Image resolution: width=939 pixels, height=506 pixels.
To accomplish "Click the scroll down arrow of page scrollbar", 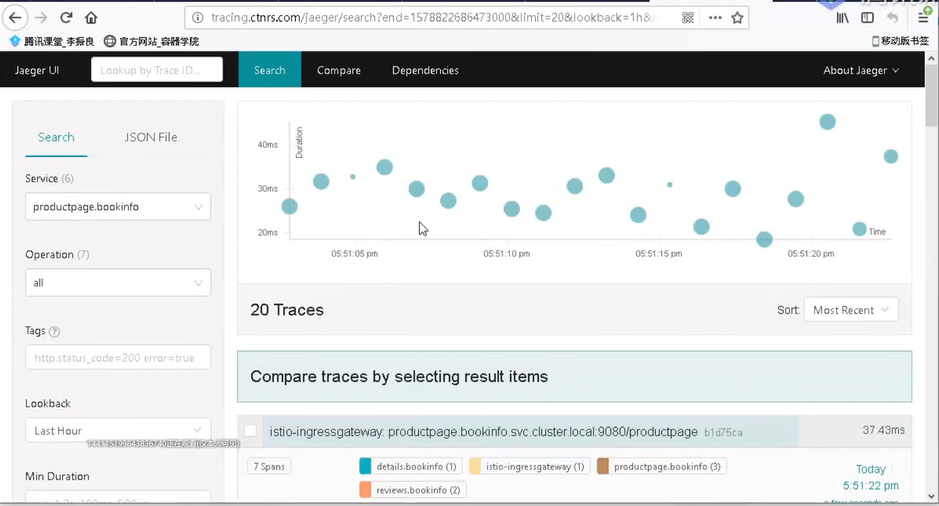I will coord(931,496).
